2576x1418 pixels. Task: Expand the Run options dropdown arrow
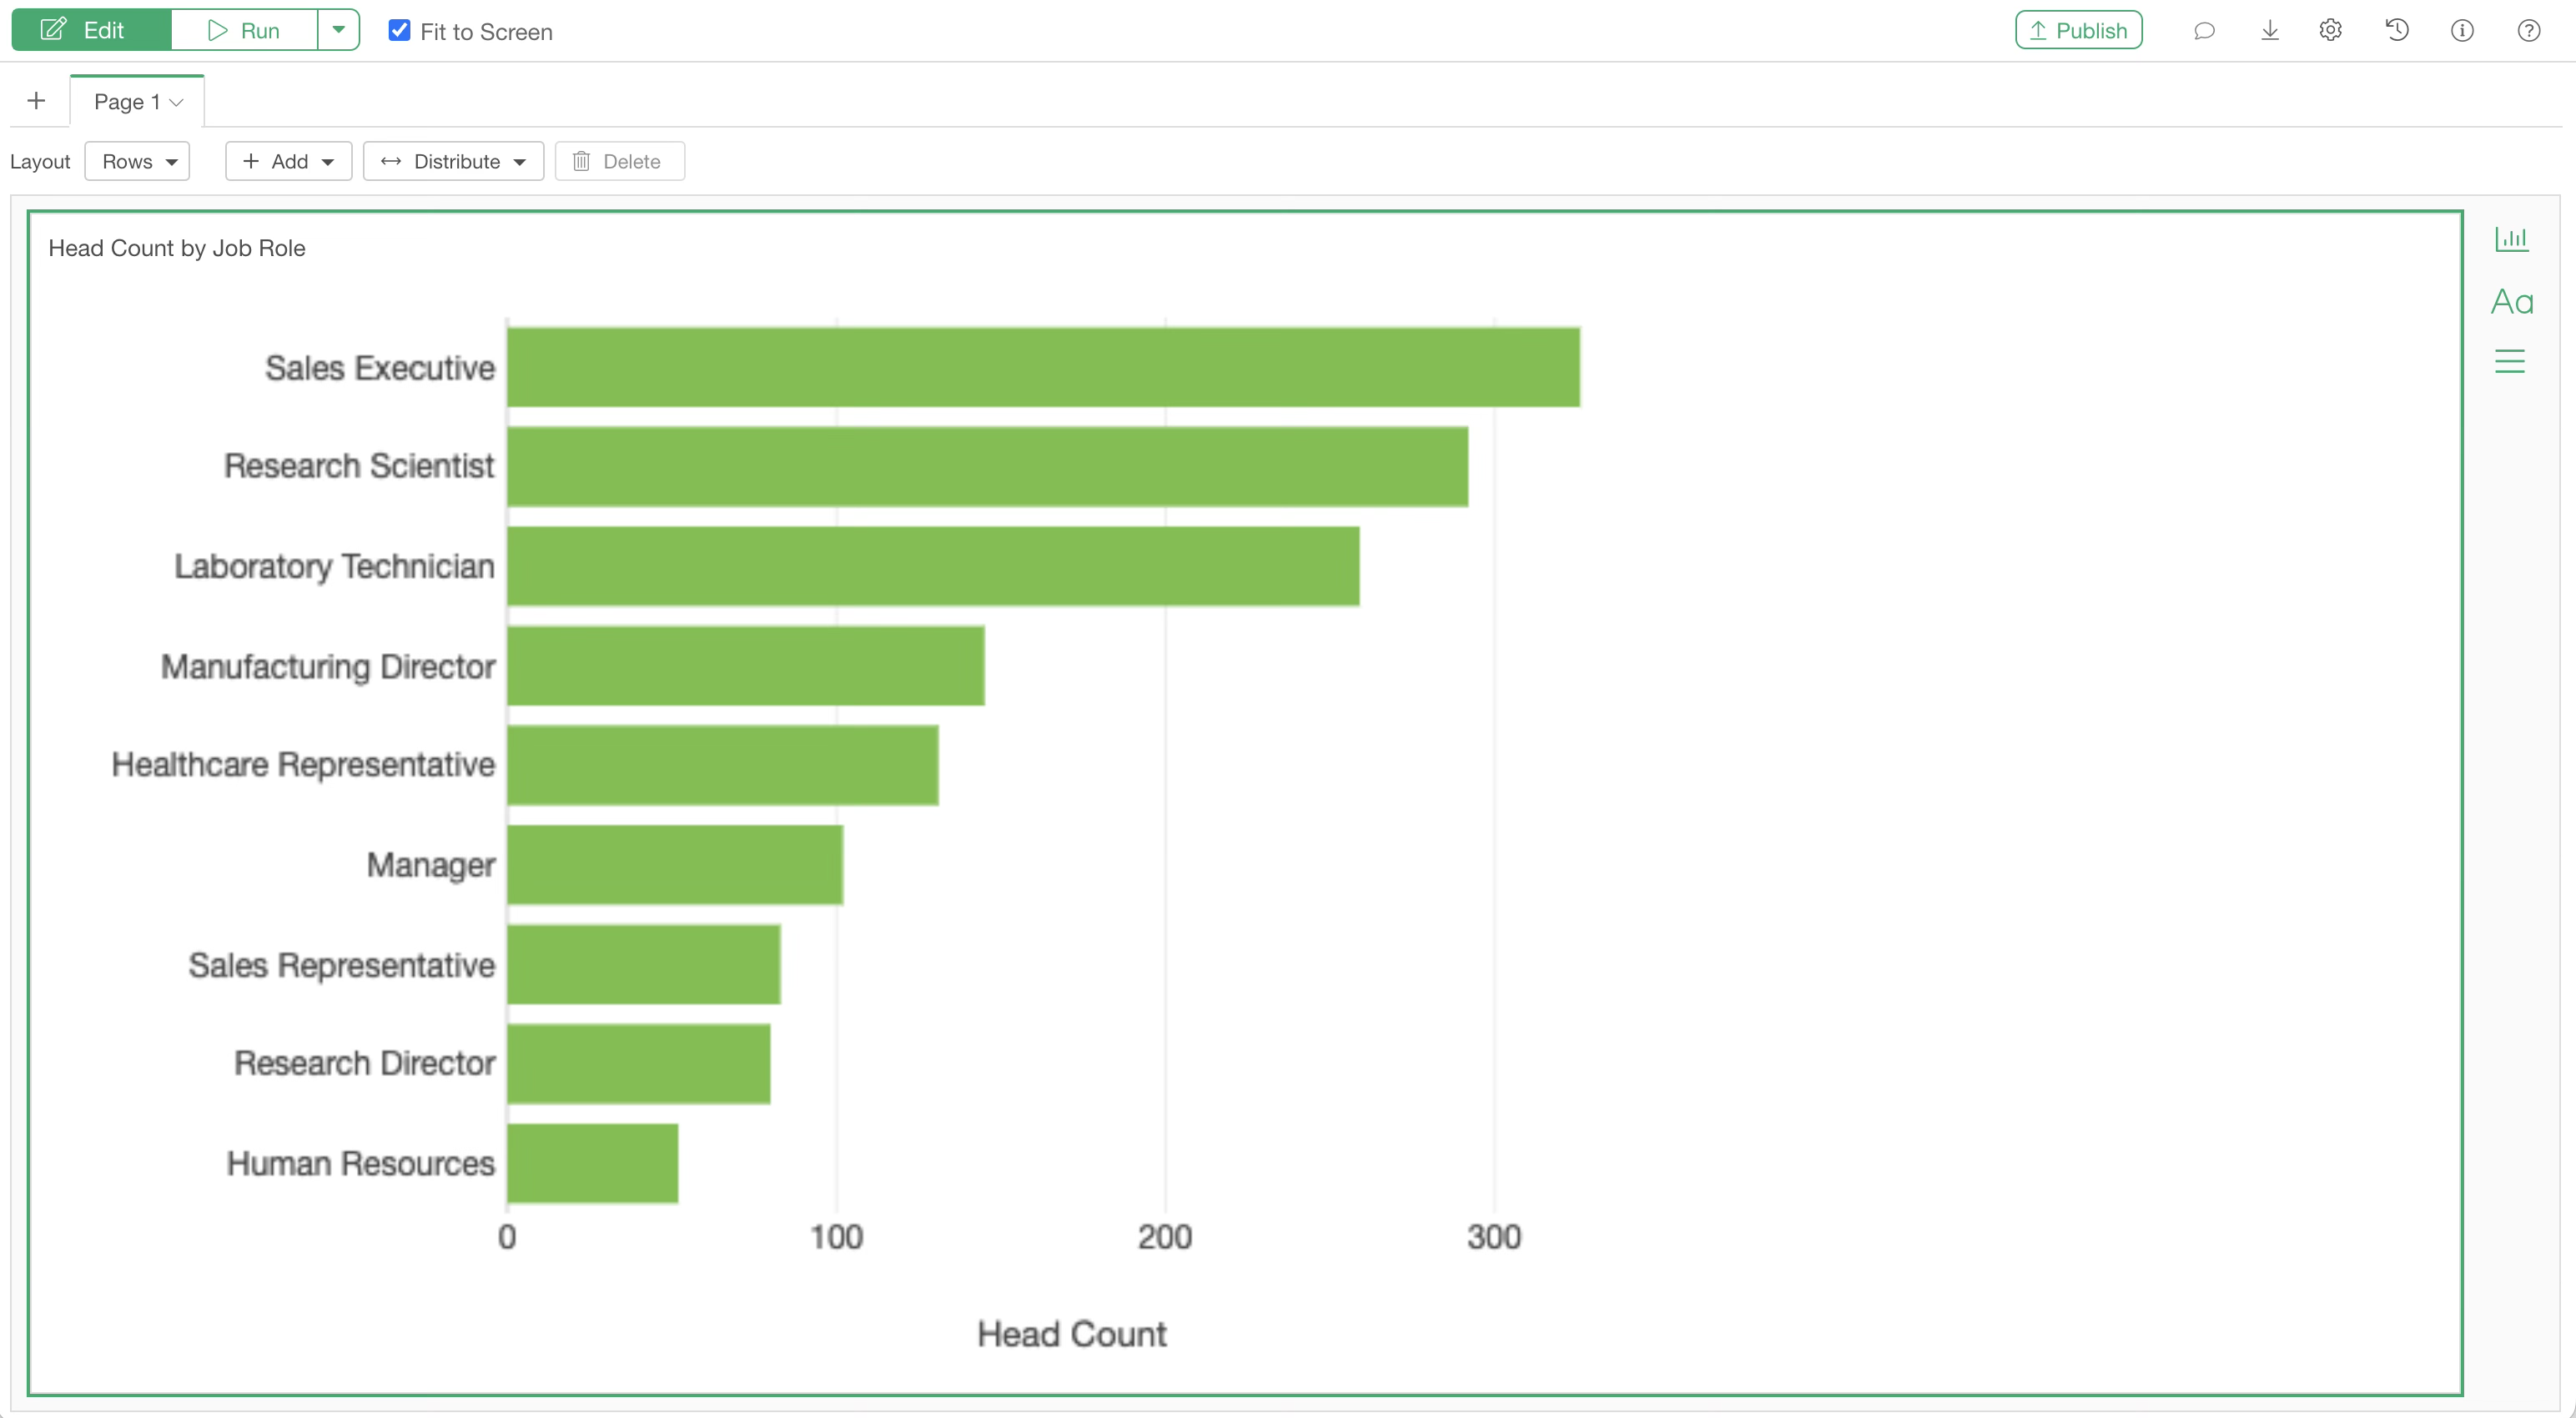(x=339, y=30)
